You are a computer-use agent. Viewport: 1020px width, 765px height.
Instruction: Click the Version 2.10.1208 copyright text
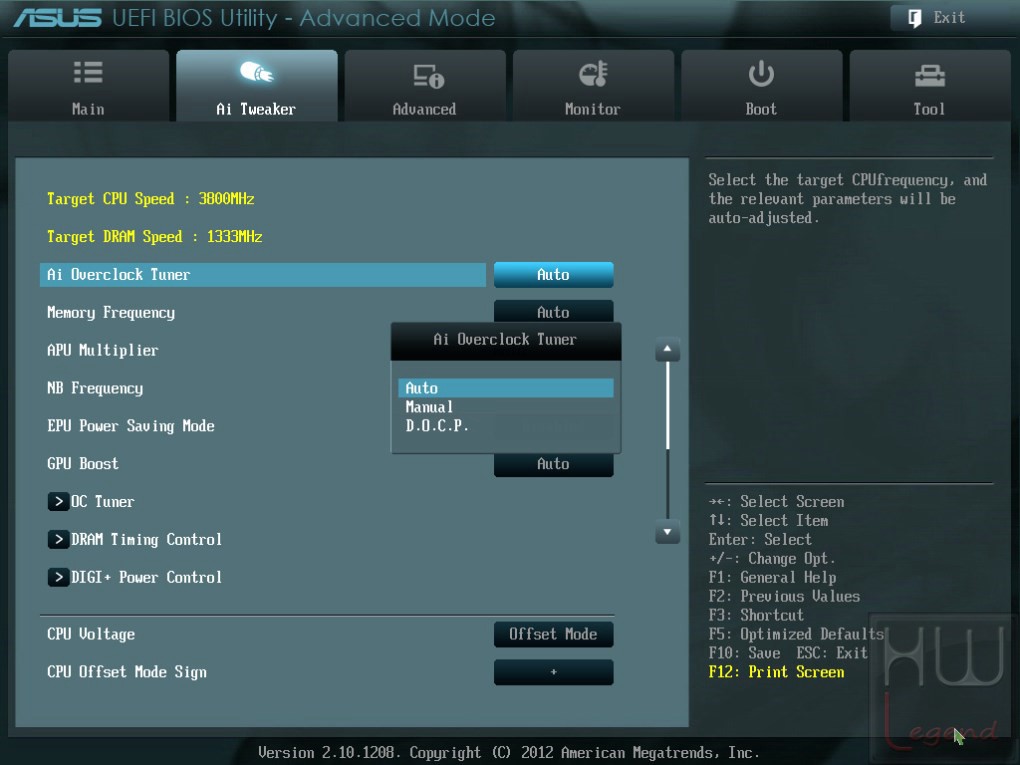(509, 753)
